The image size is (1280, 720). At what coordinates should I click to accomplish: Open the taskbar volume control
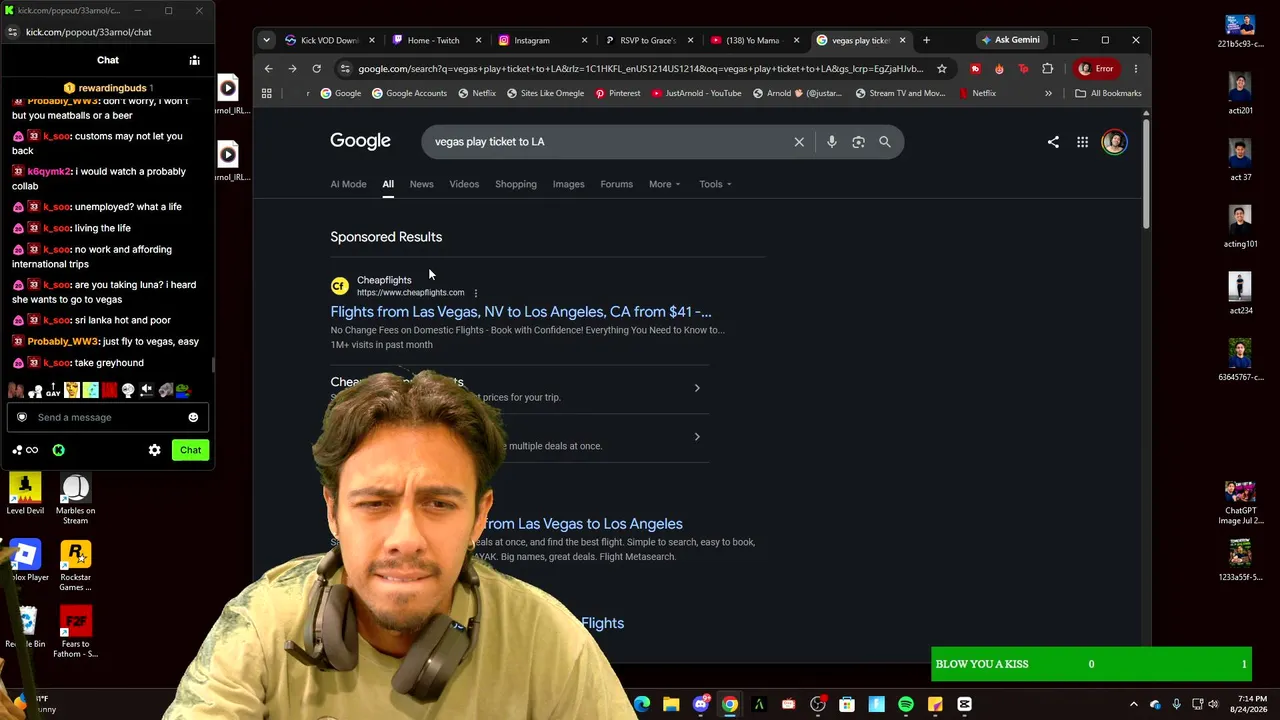click(x=1213, y=705)
